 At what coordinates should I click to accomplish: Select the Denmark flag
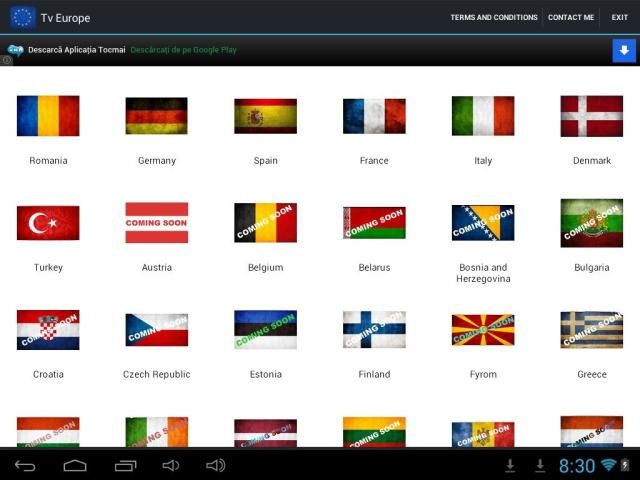[591, 116]
